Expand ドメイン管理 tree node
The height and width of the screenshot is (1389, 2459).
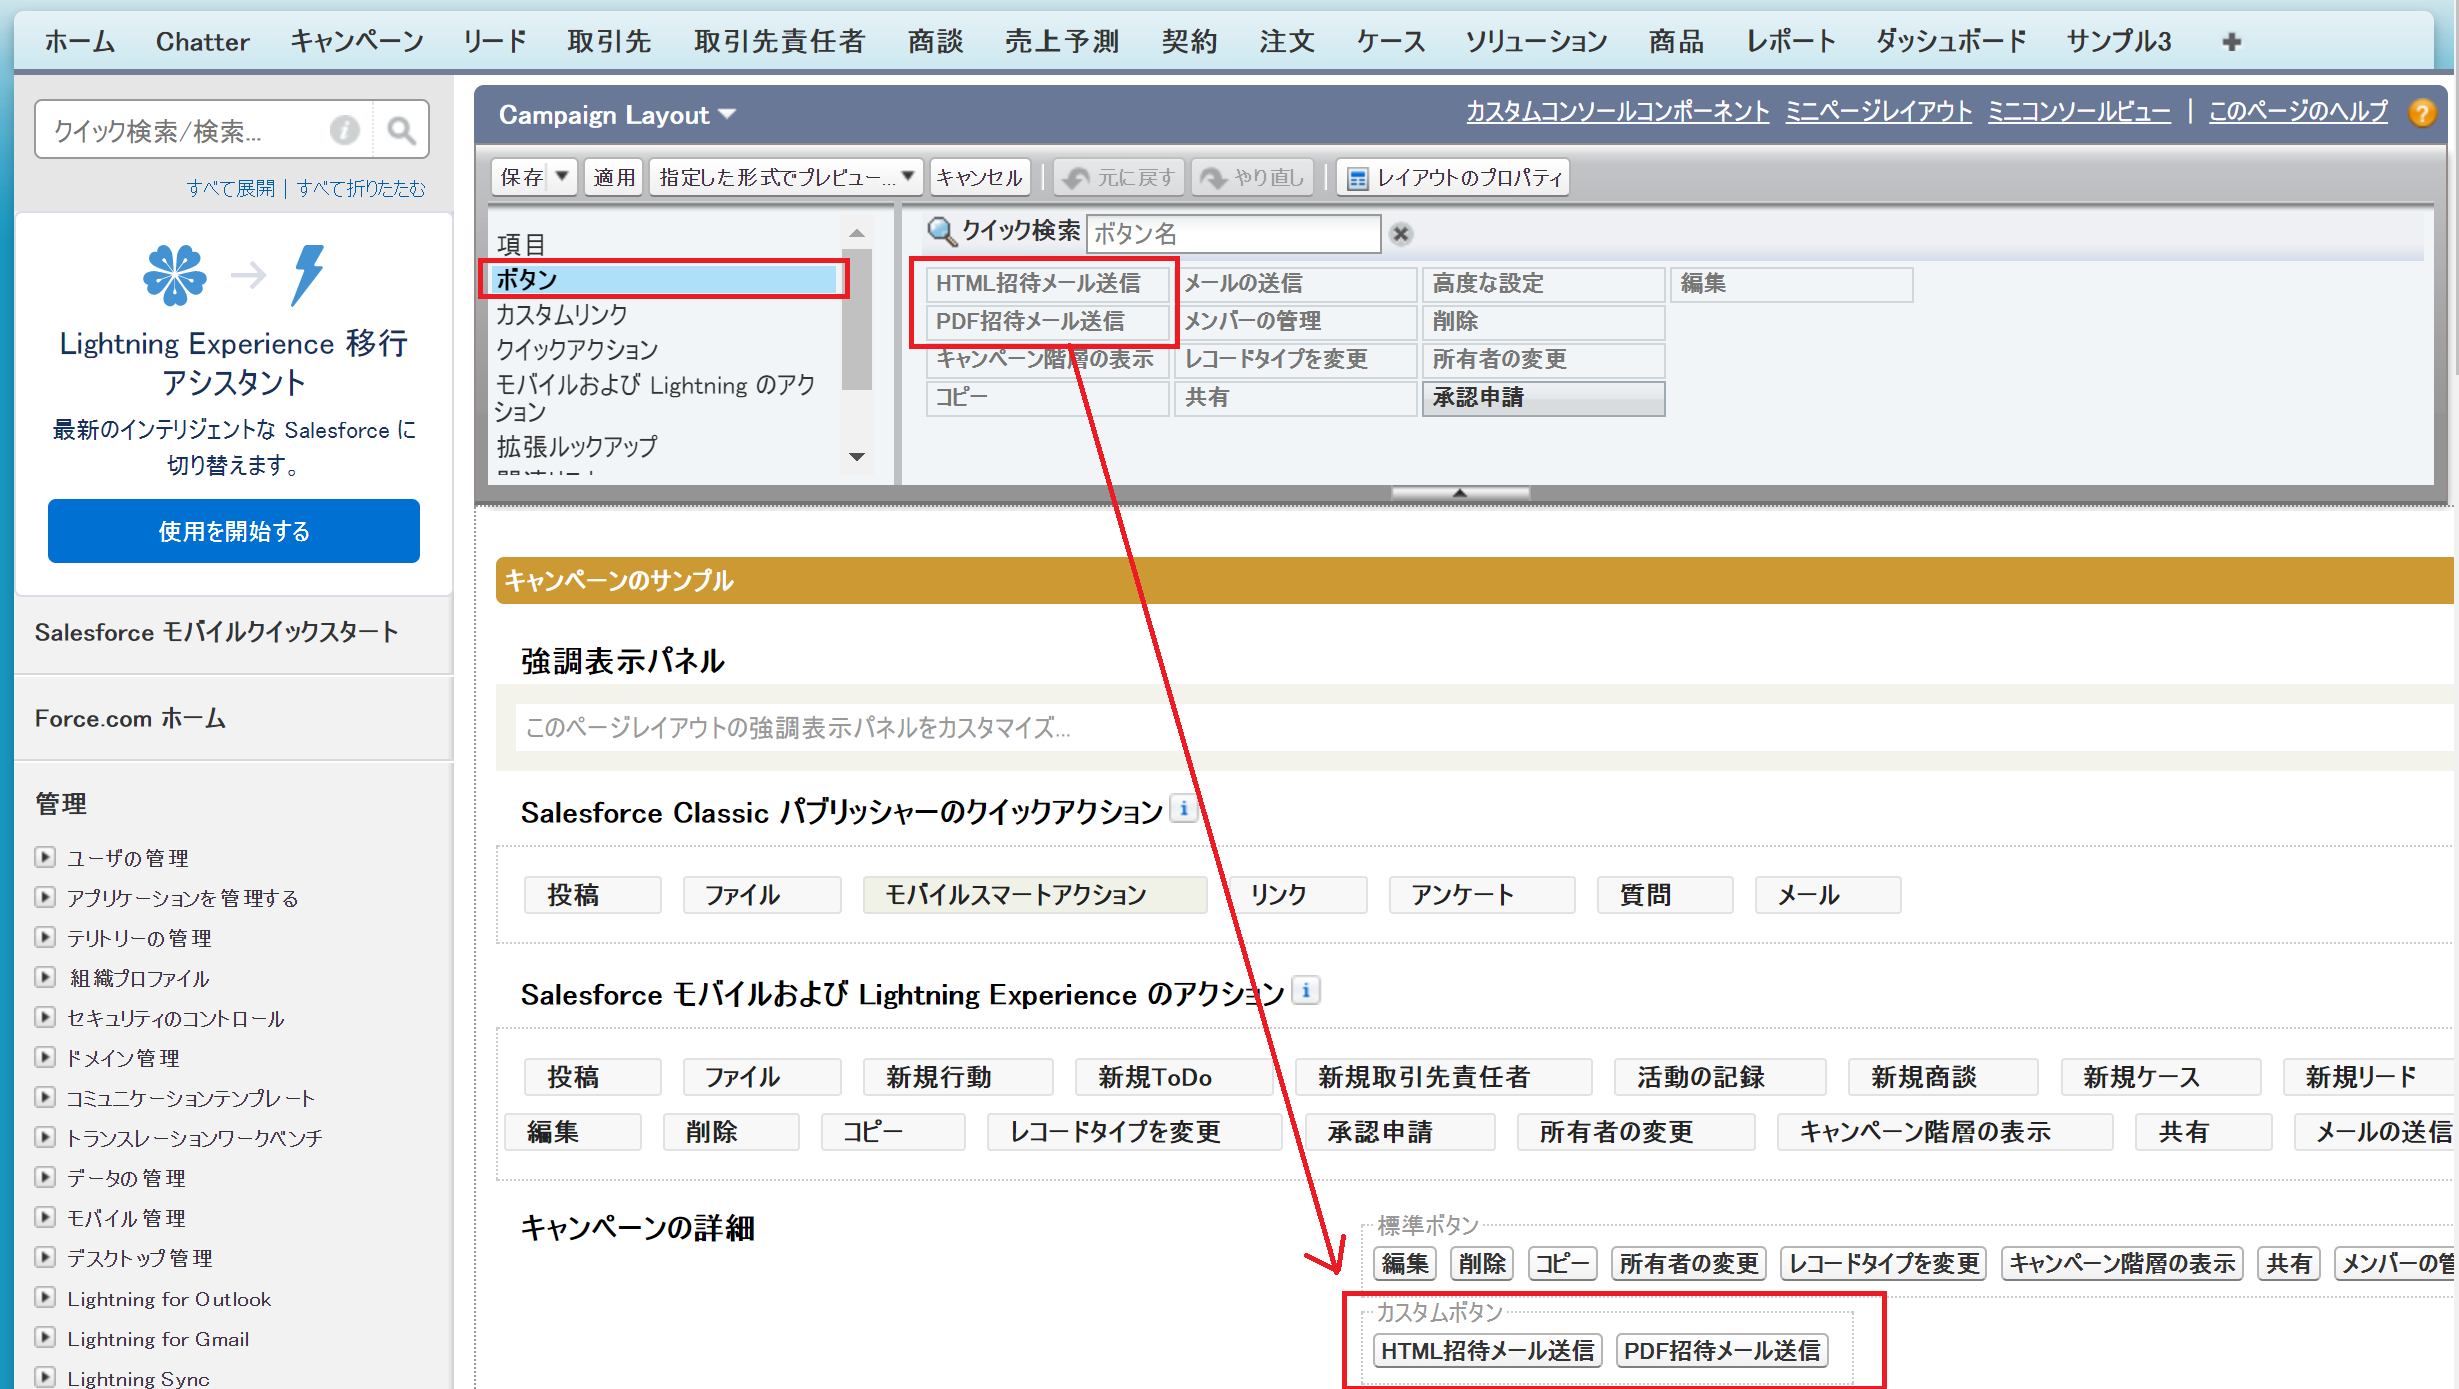(44, 1057)
